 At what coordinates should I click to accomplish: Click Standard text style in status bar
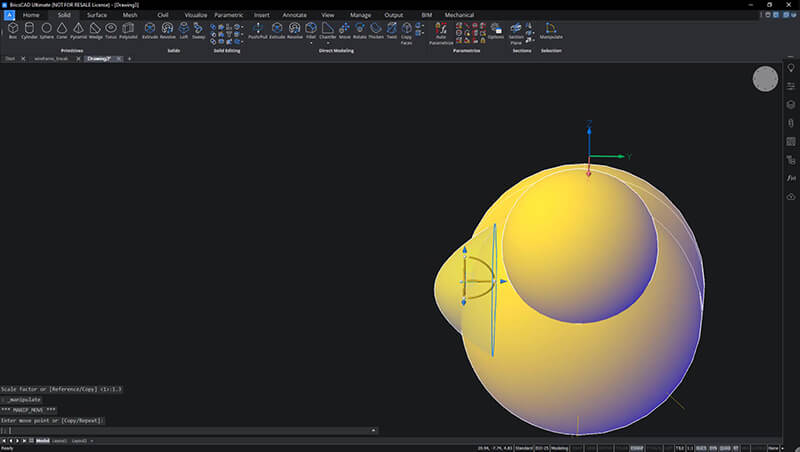coord(524,448)
